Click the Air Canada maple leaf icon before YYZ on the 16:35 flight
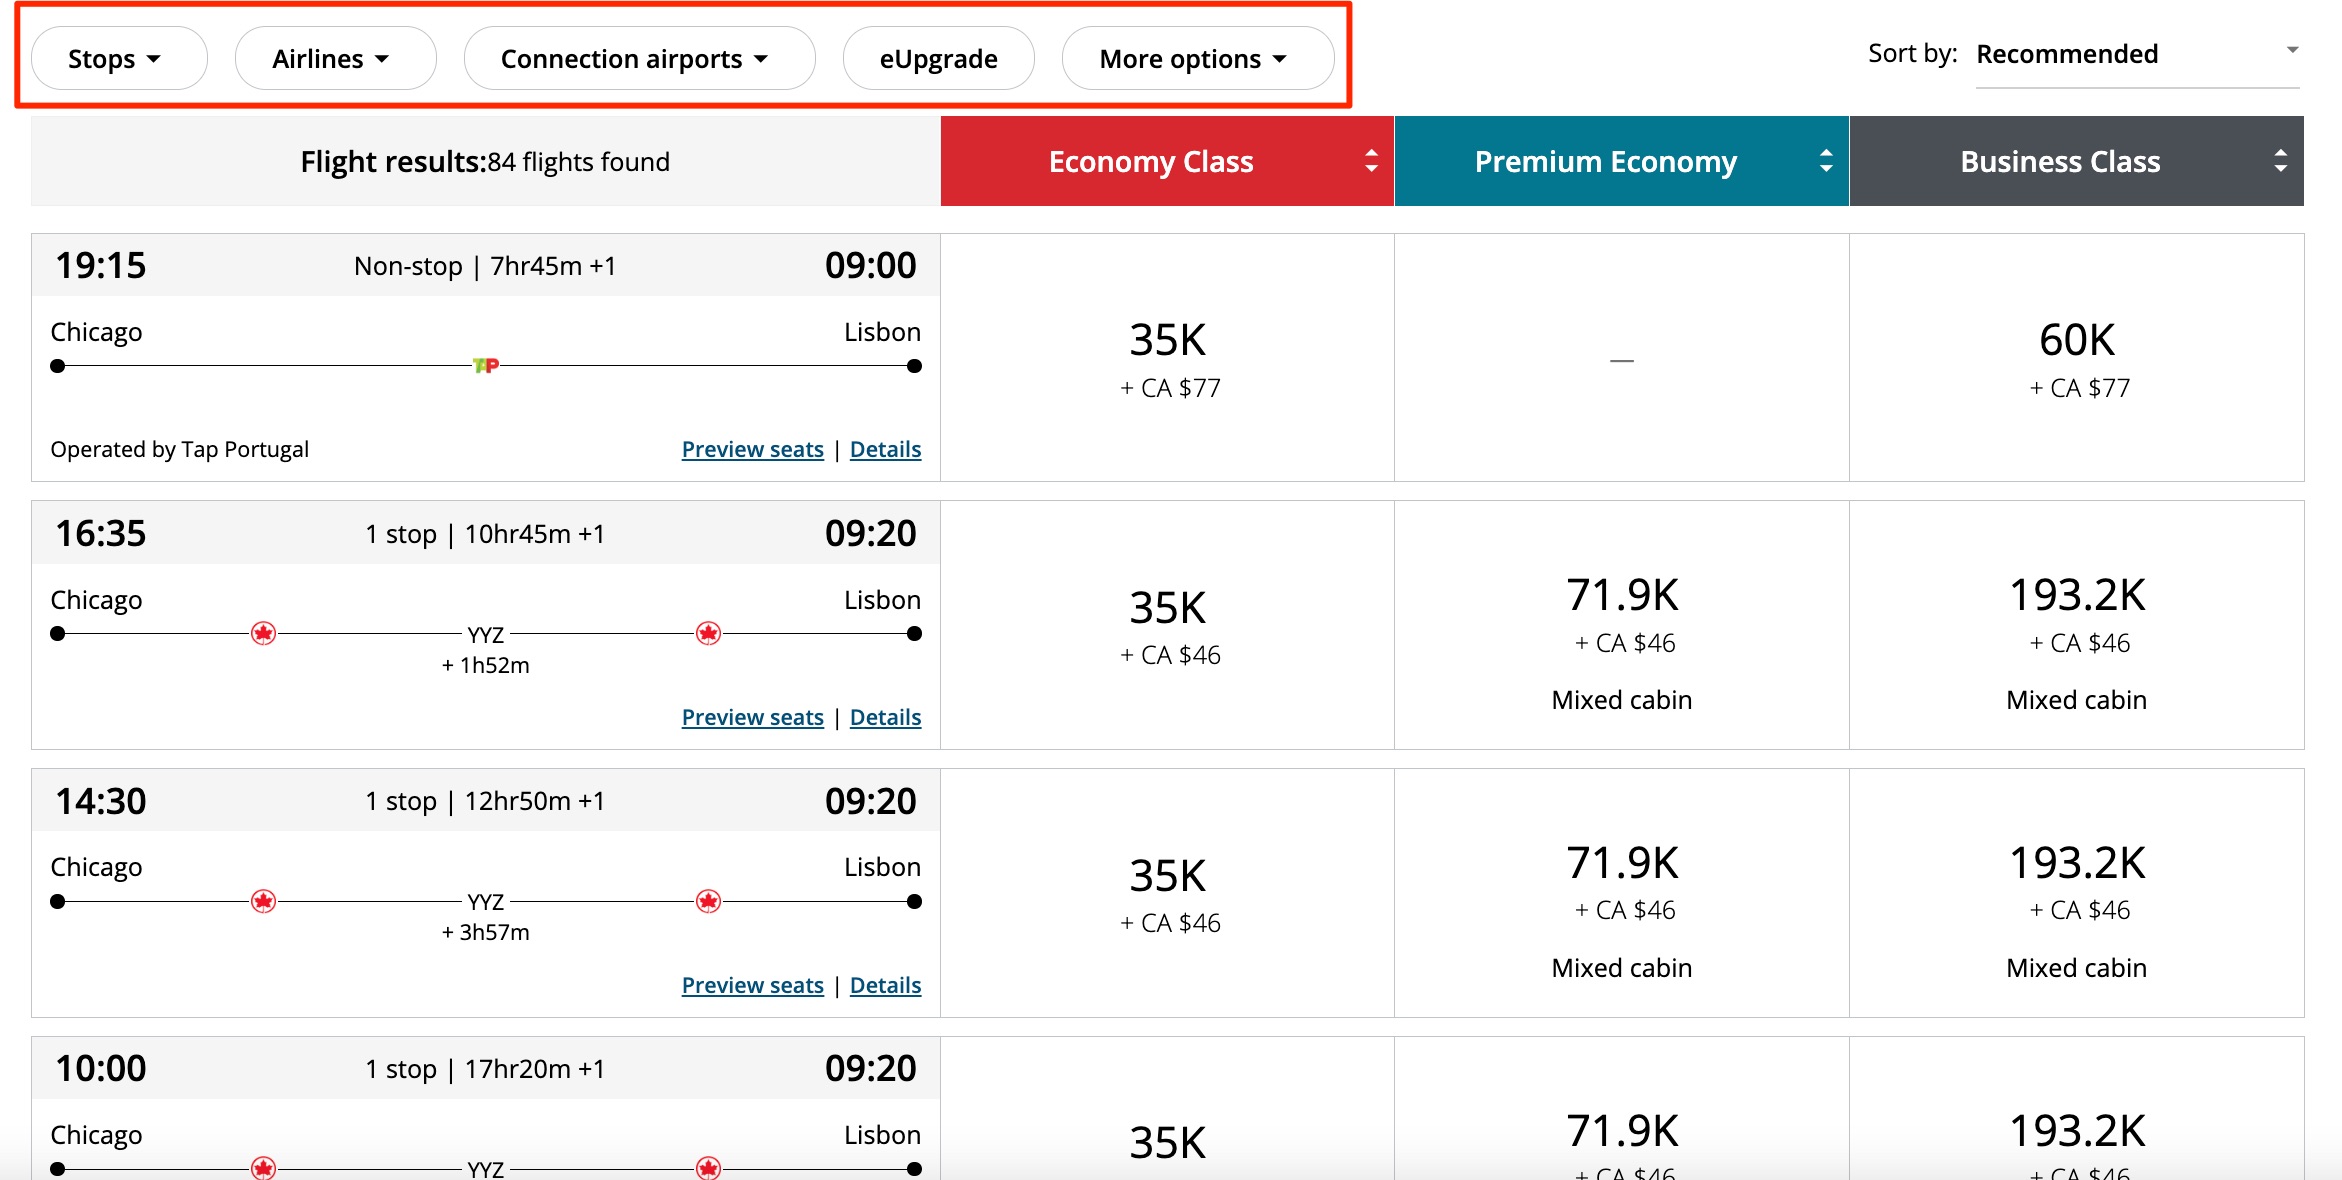The height and width of the screenshot is (1180, 2342). point(264,632)
